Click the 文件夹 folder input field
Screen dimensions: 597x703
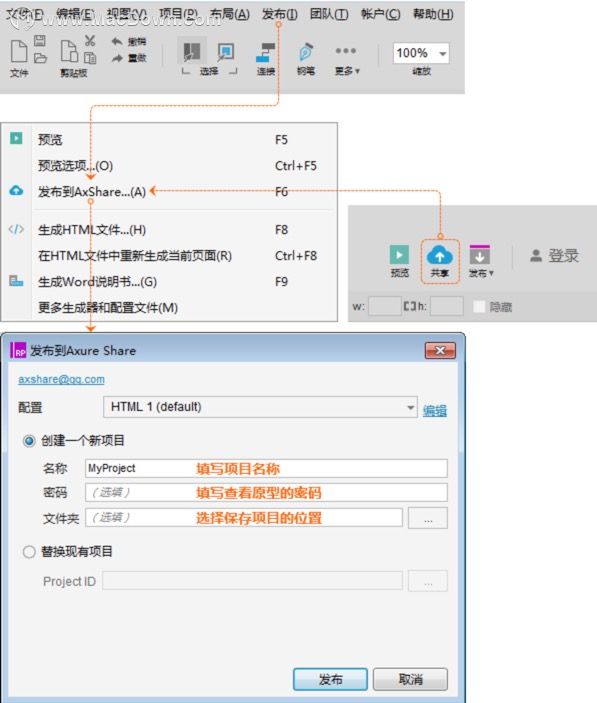tap(244, 518)
